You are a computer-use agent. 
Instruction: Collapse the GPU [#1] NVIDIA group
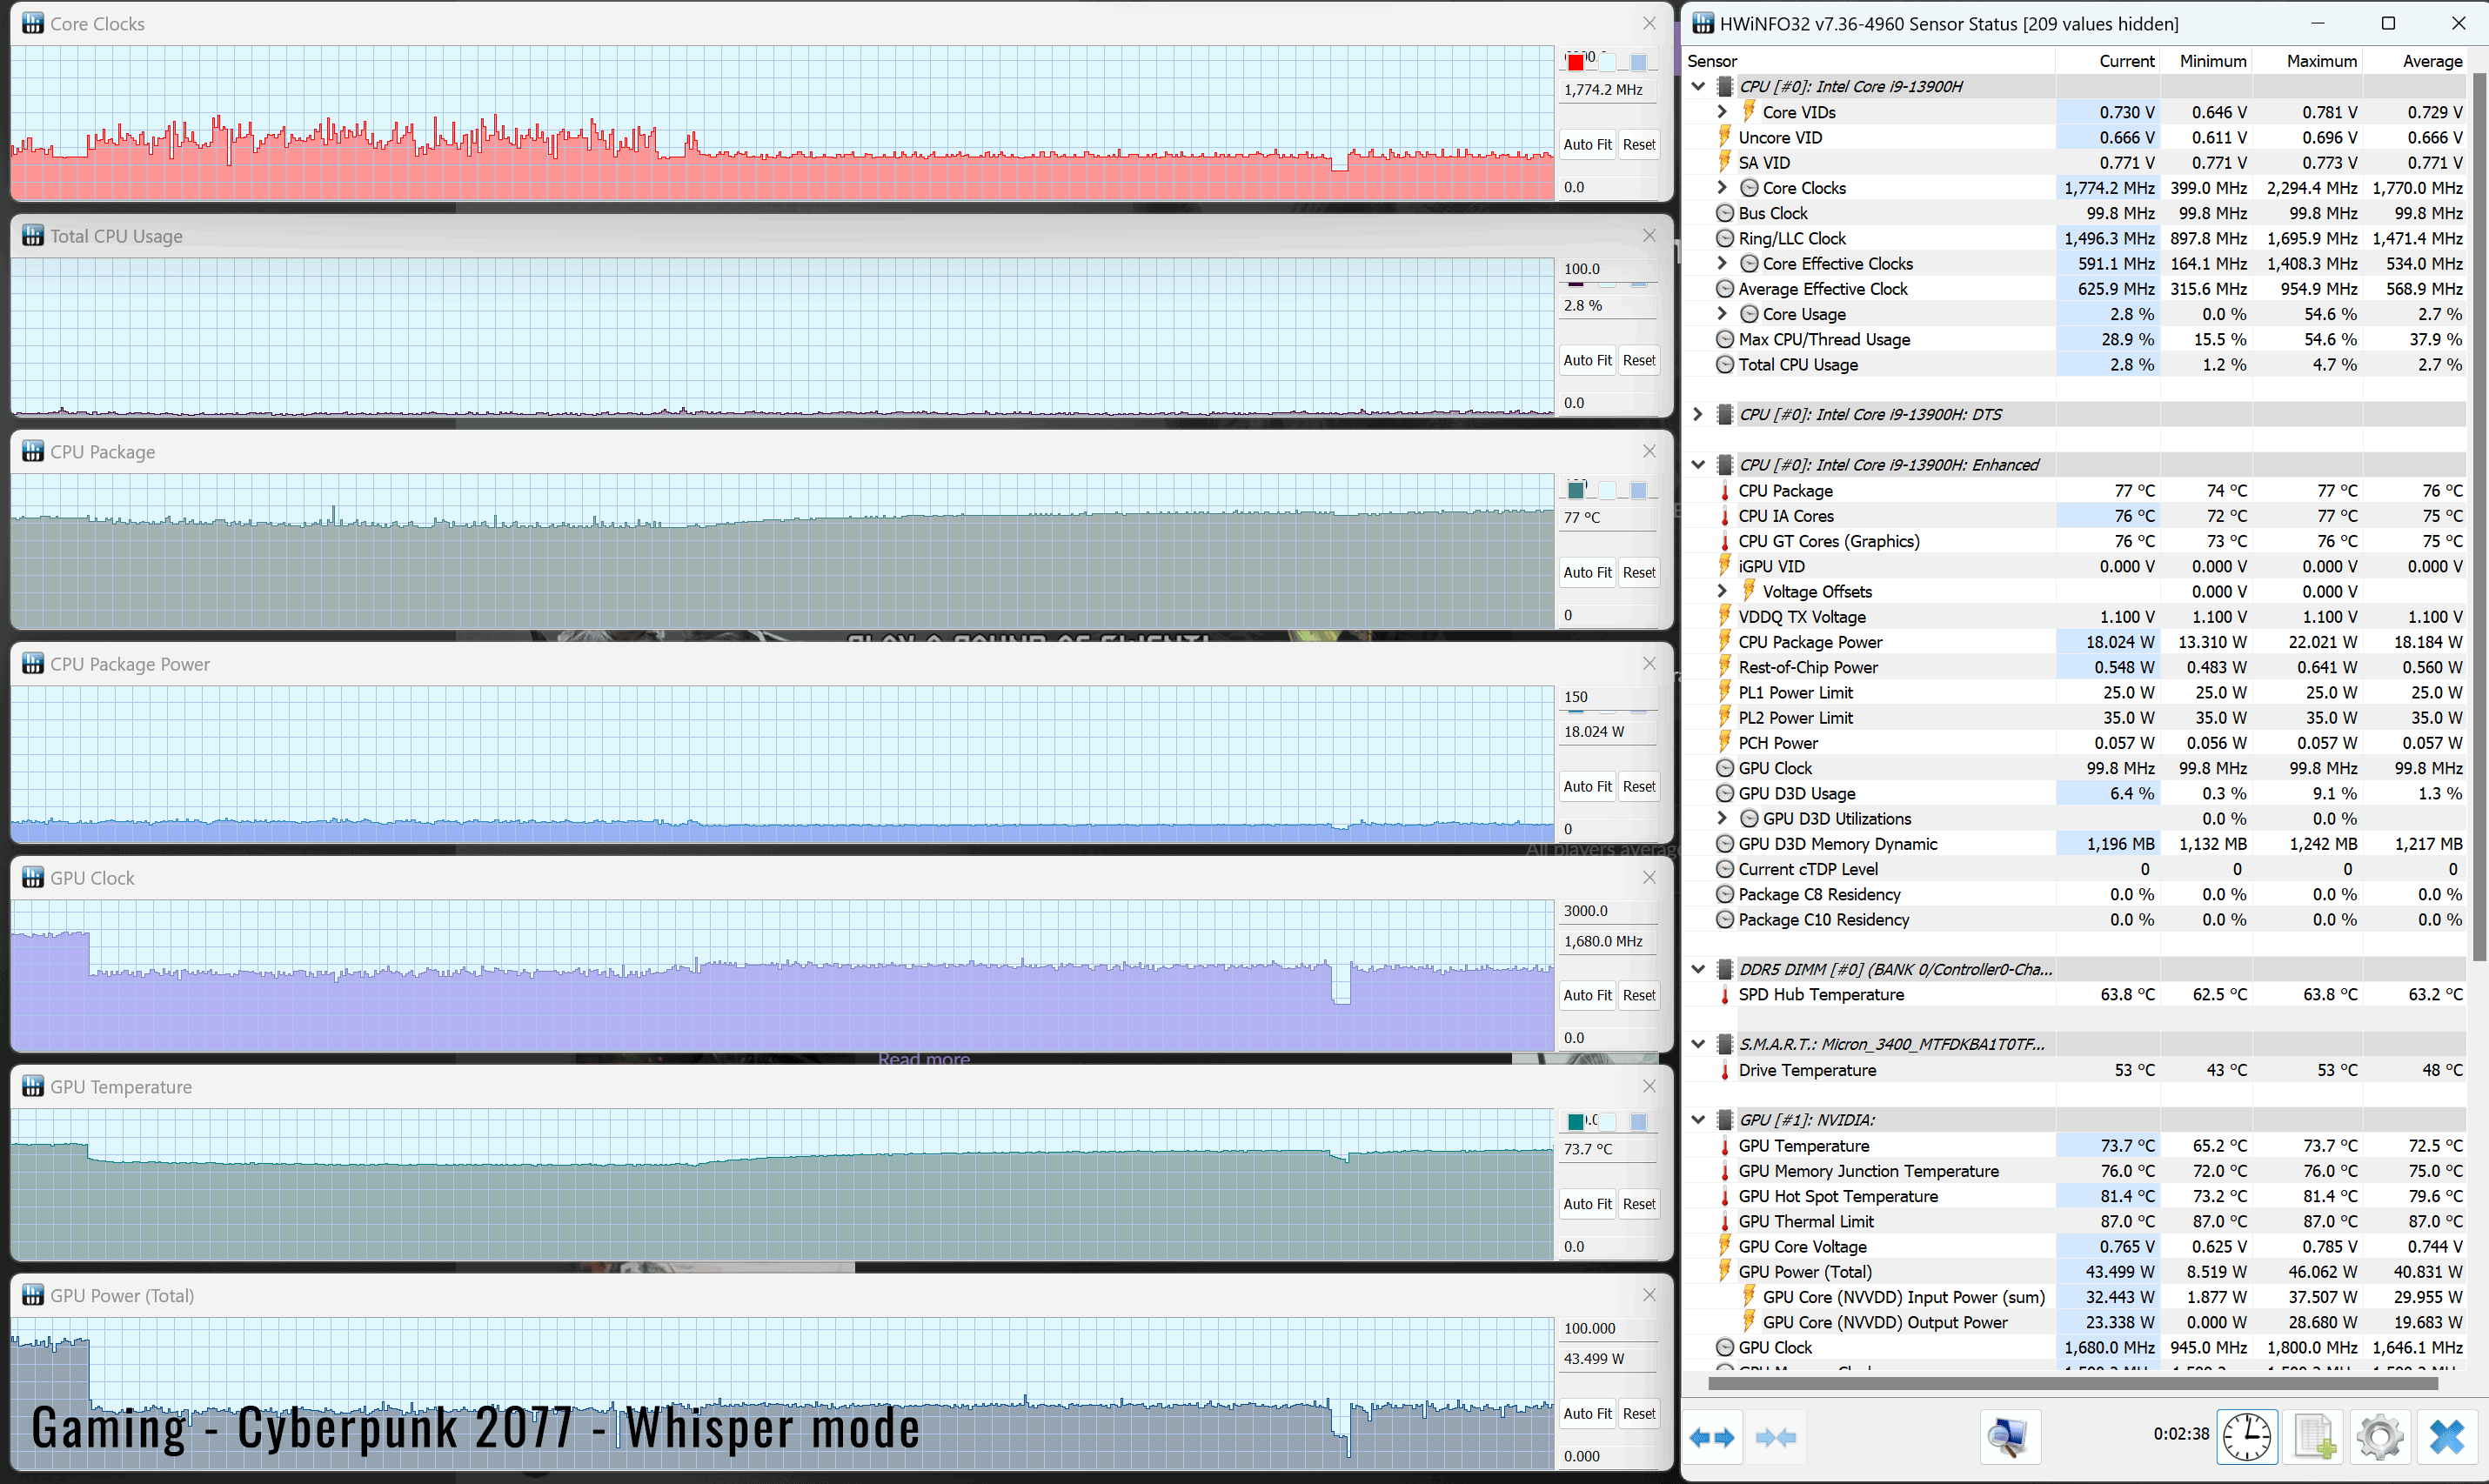click(1698, 1119)
